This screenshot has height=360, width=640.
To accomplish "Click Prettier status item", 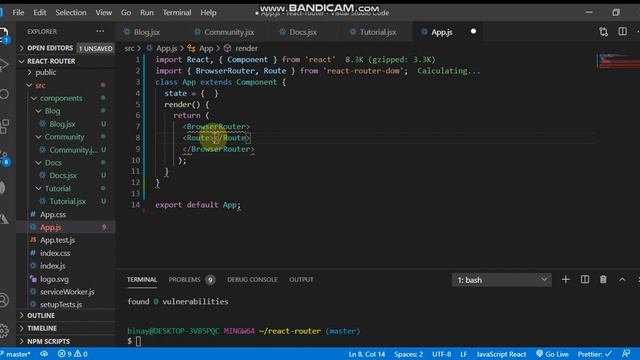I will click(x=594, y=354).
